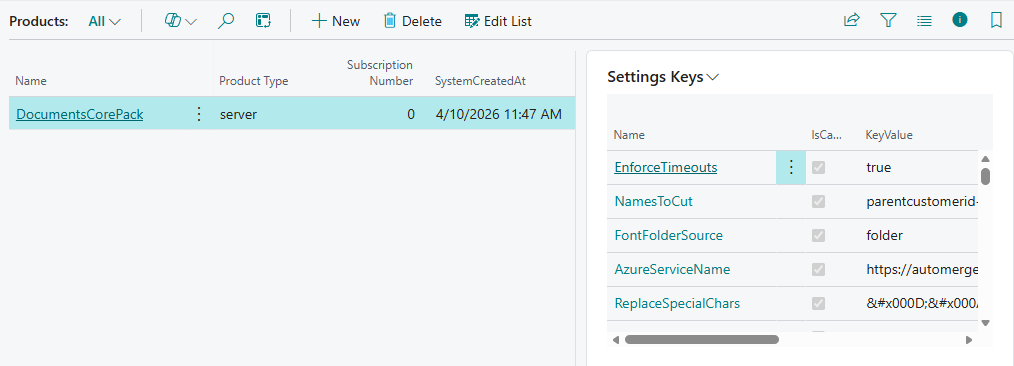The width and height of the screenshot is (1014, 366).
Task: Toggle IsCa checkbox for NamesToCut
Action: [x=818, y=202]
